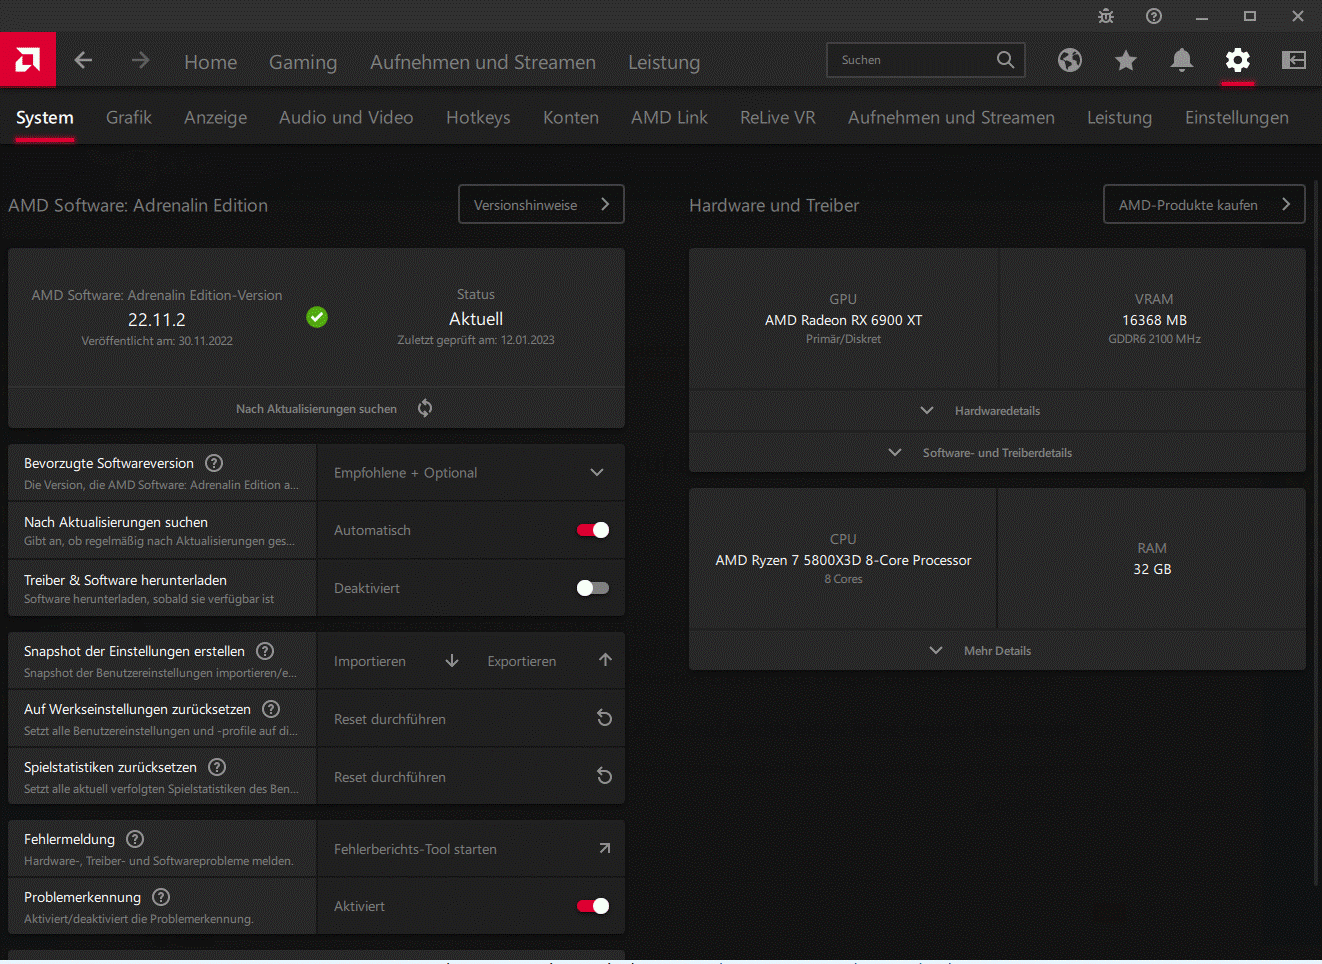Open the Hotkeys tab
The height and width of the screenshot is (964, 1322).
[x=478, y=118]
